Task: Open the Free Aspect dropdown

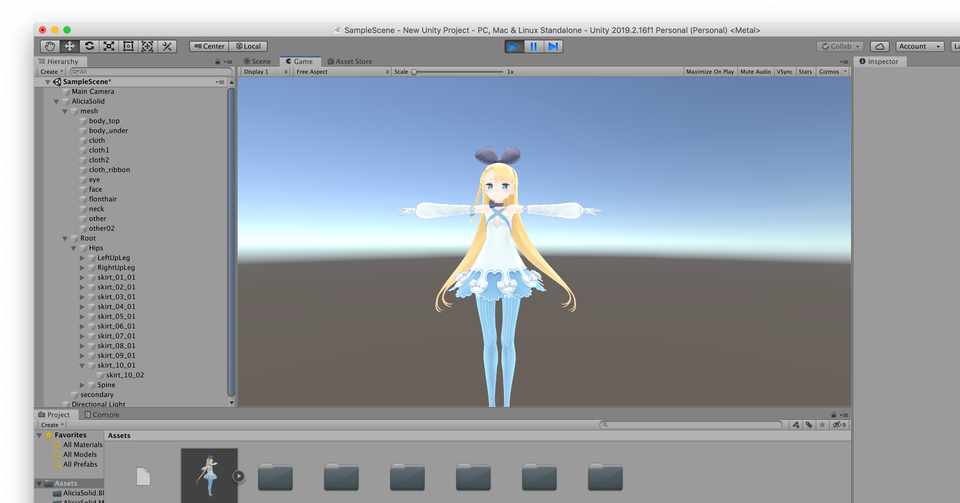Action: click(x=341, y=72)
